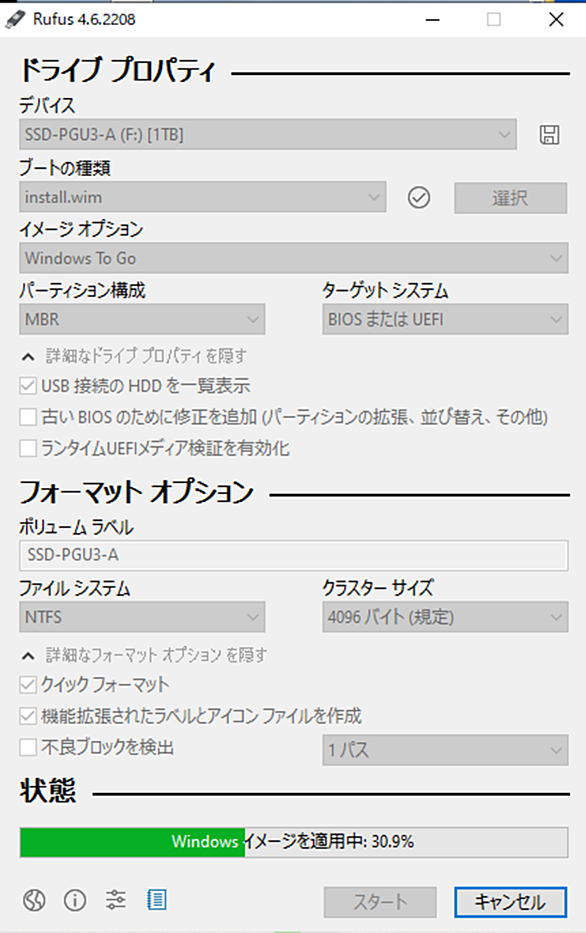Open application settings sliders icon
This screenshot has height=933, width=586.
click(116, 900)
